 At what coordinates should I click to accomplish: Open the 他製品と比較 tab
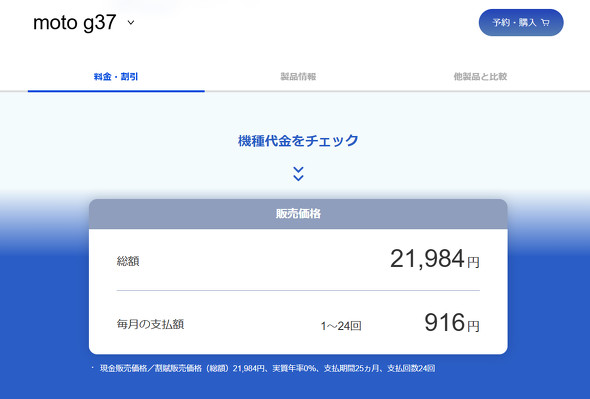[480, 77]
